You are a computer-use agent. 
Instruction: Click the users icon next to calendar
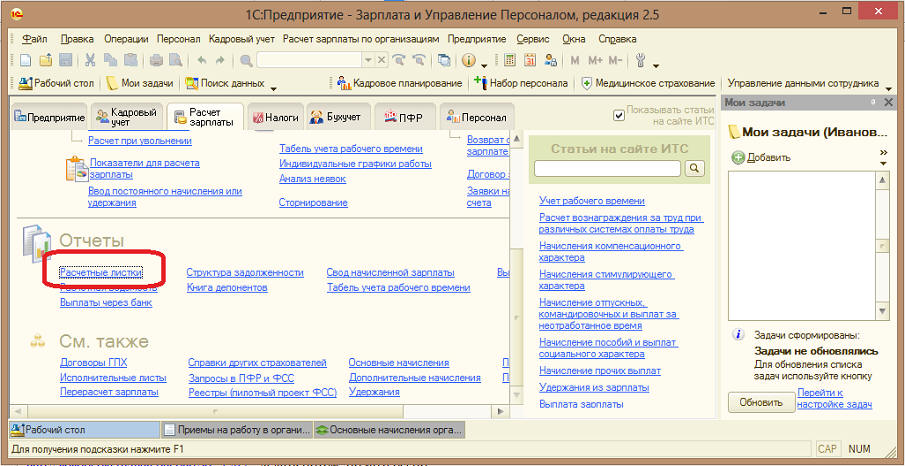pyautogui.click(x=551, y=60)
